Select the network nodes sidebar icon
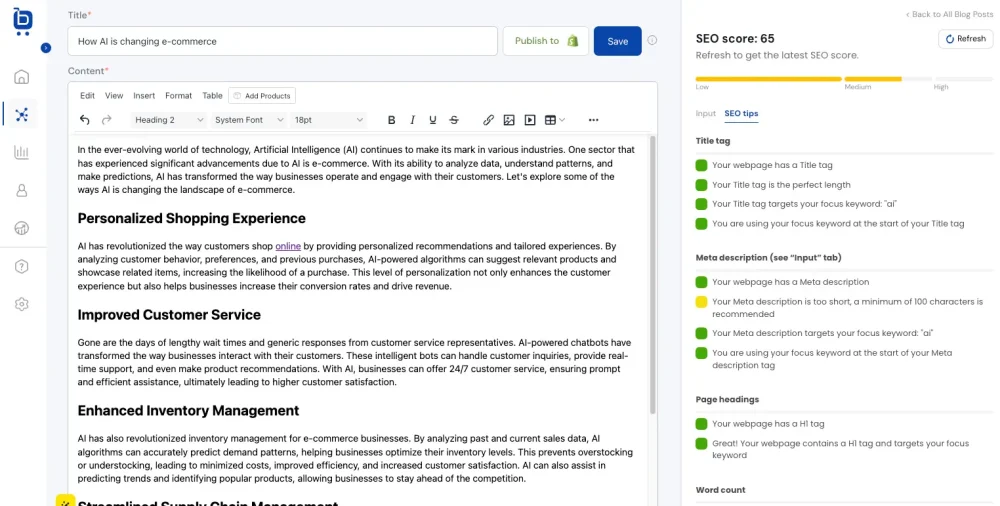 coord(22,115)
